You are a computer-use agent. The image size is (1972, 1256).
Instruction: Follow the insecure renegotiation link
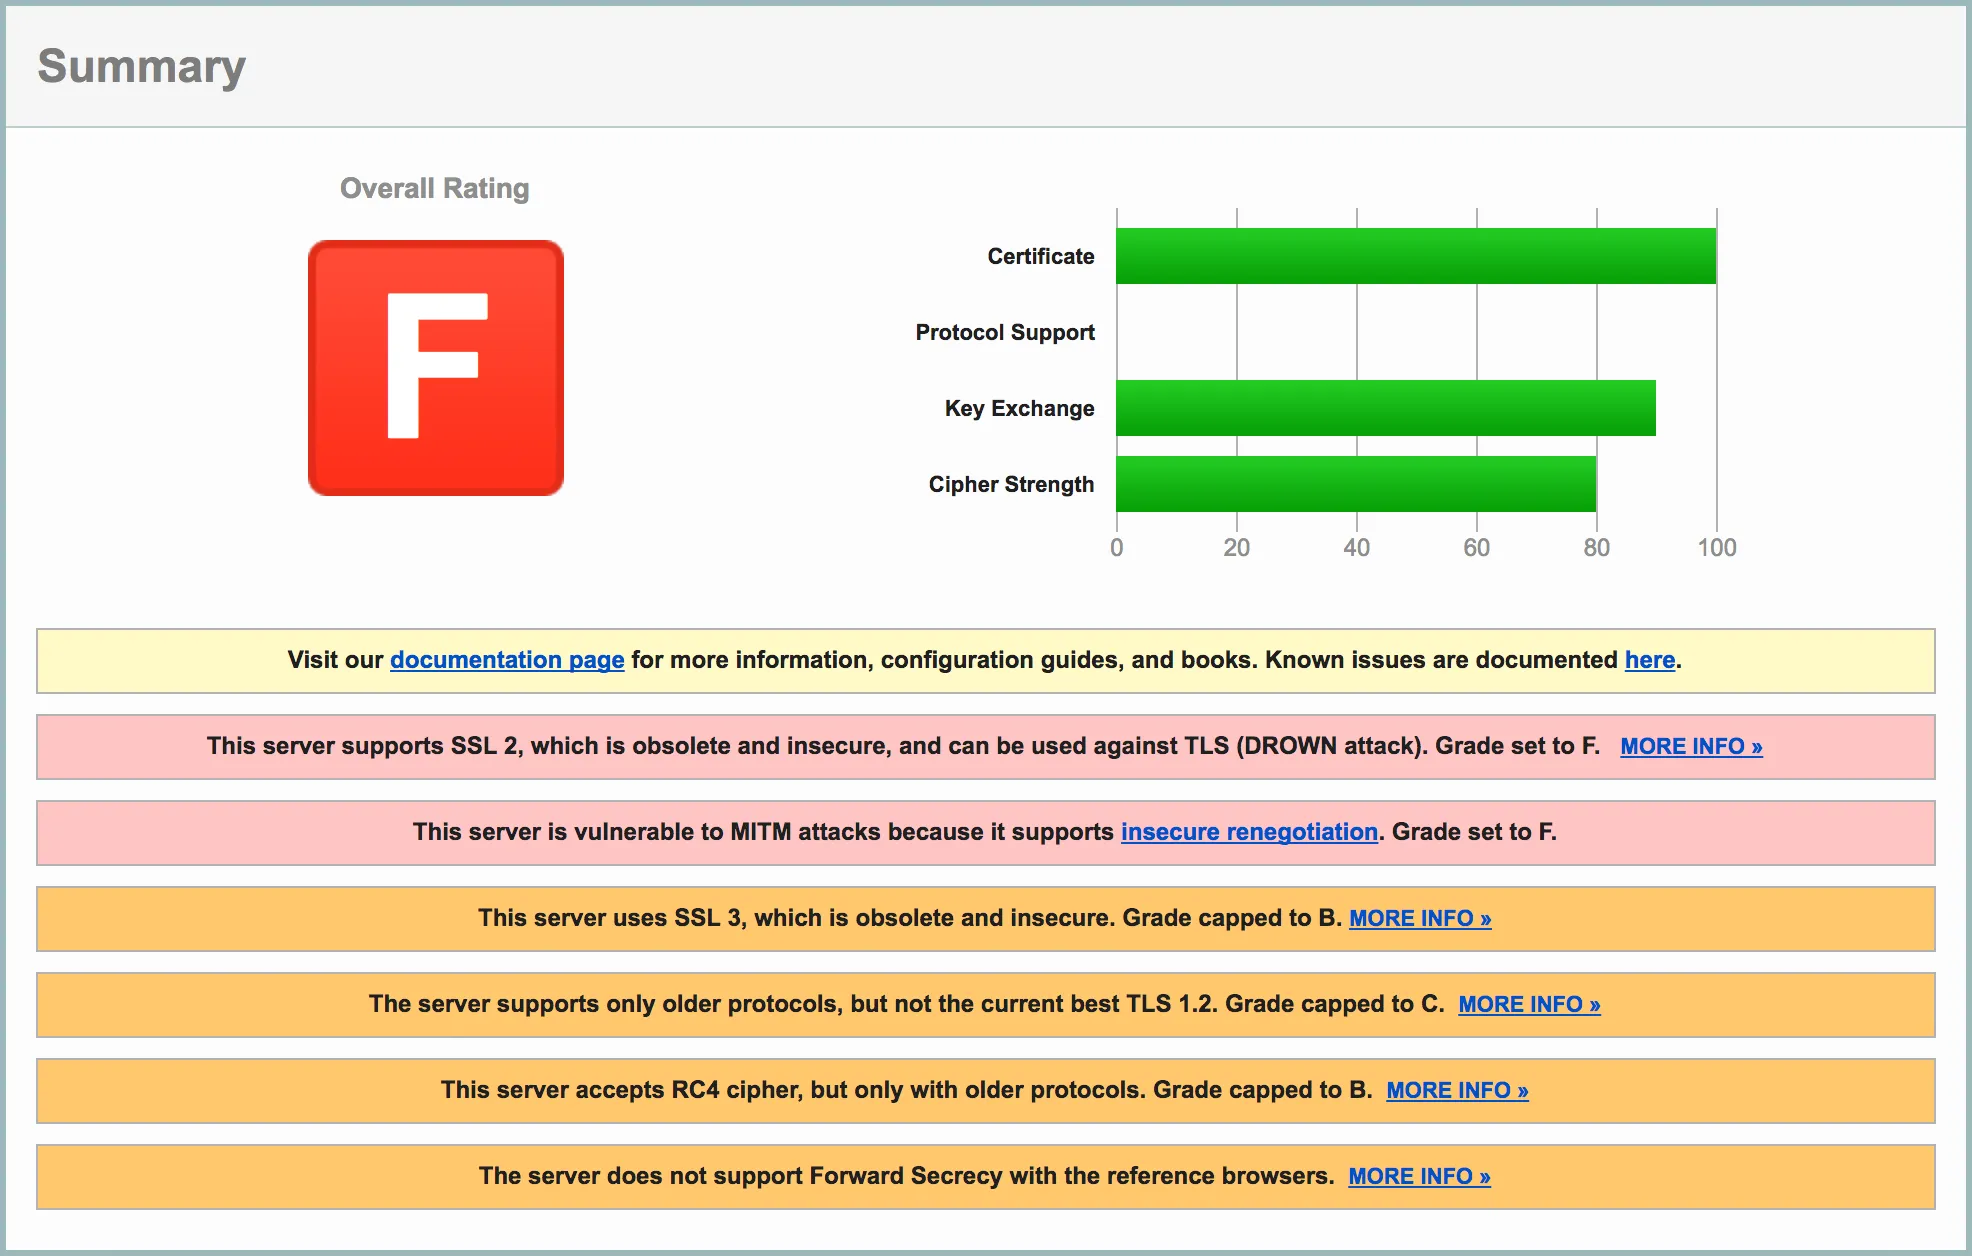[x=1249, y=832]
